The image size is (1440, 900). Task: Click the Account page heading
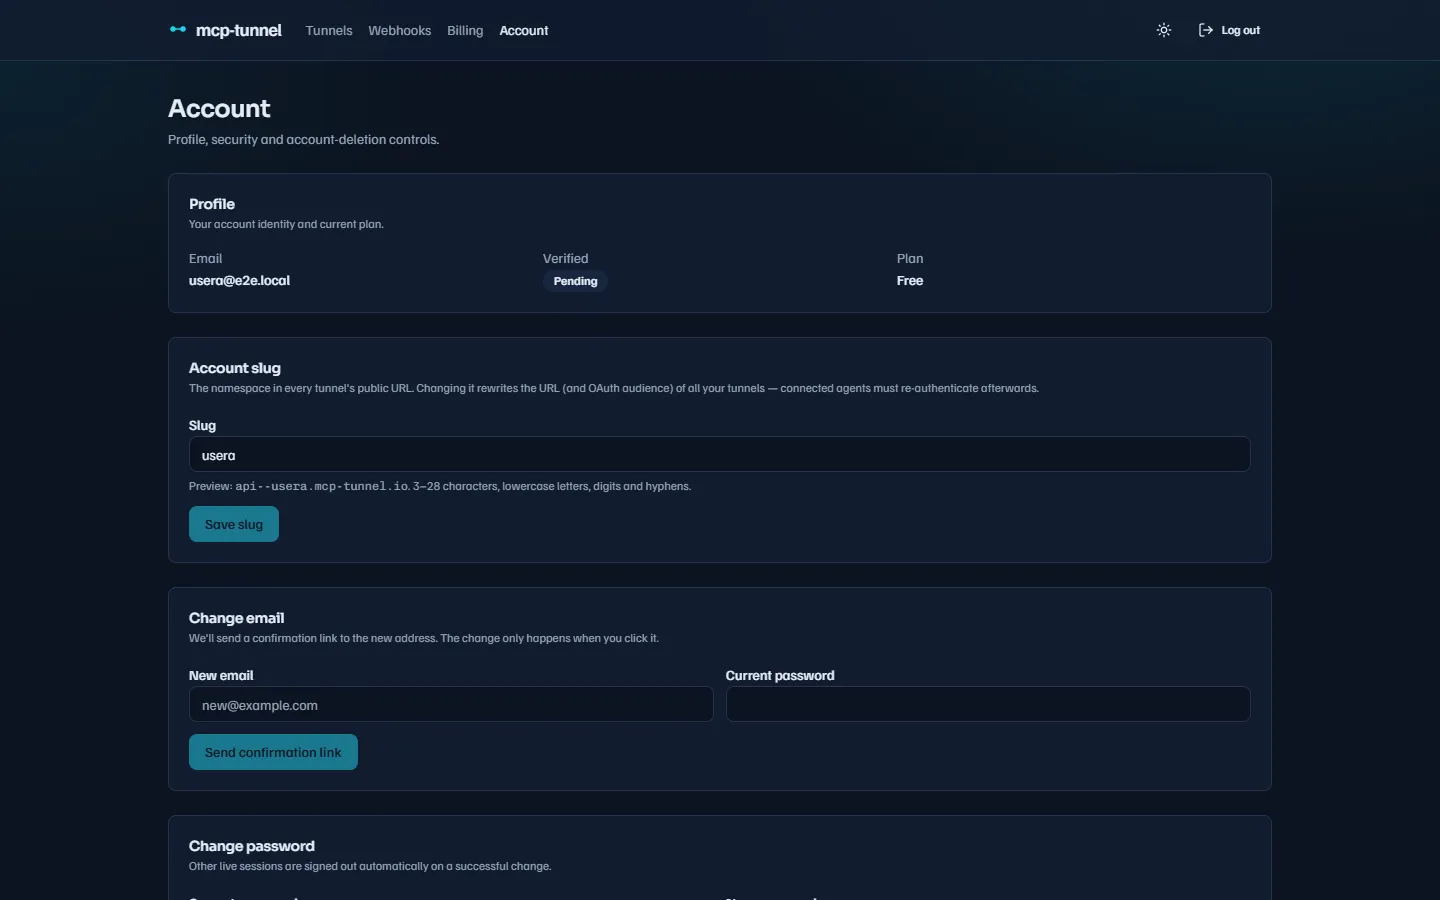(219, 108)
